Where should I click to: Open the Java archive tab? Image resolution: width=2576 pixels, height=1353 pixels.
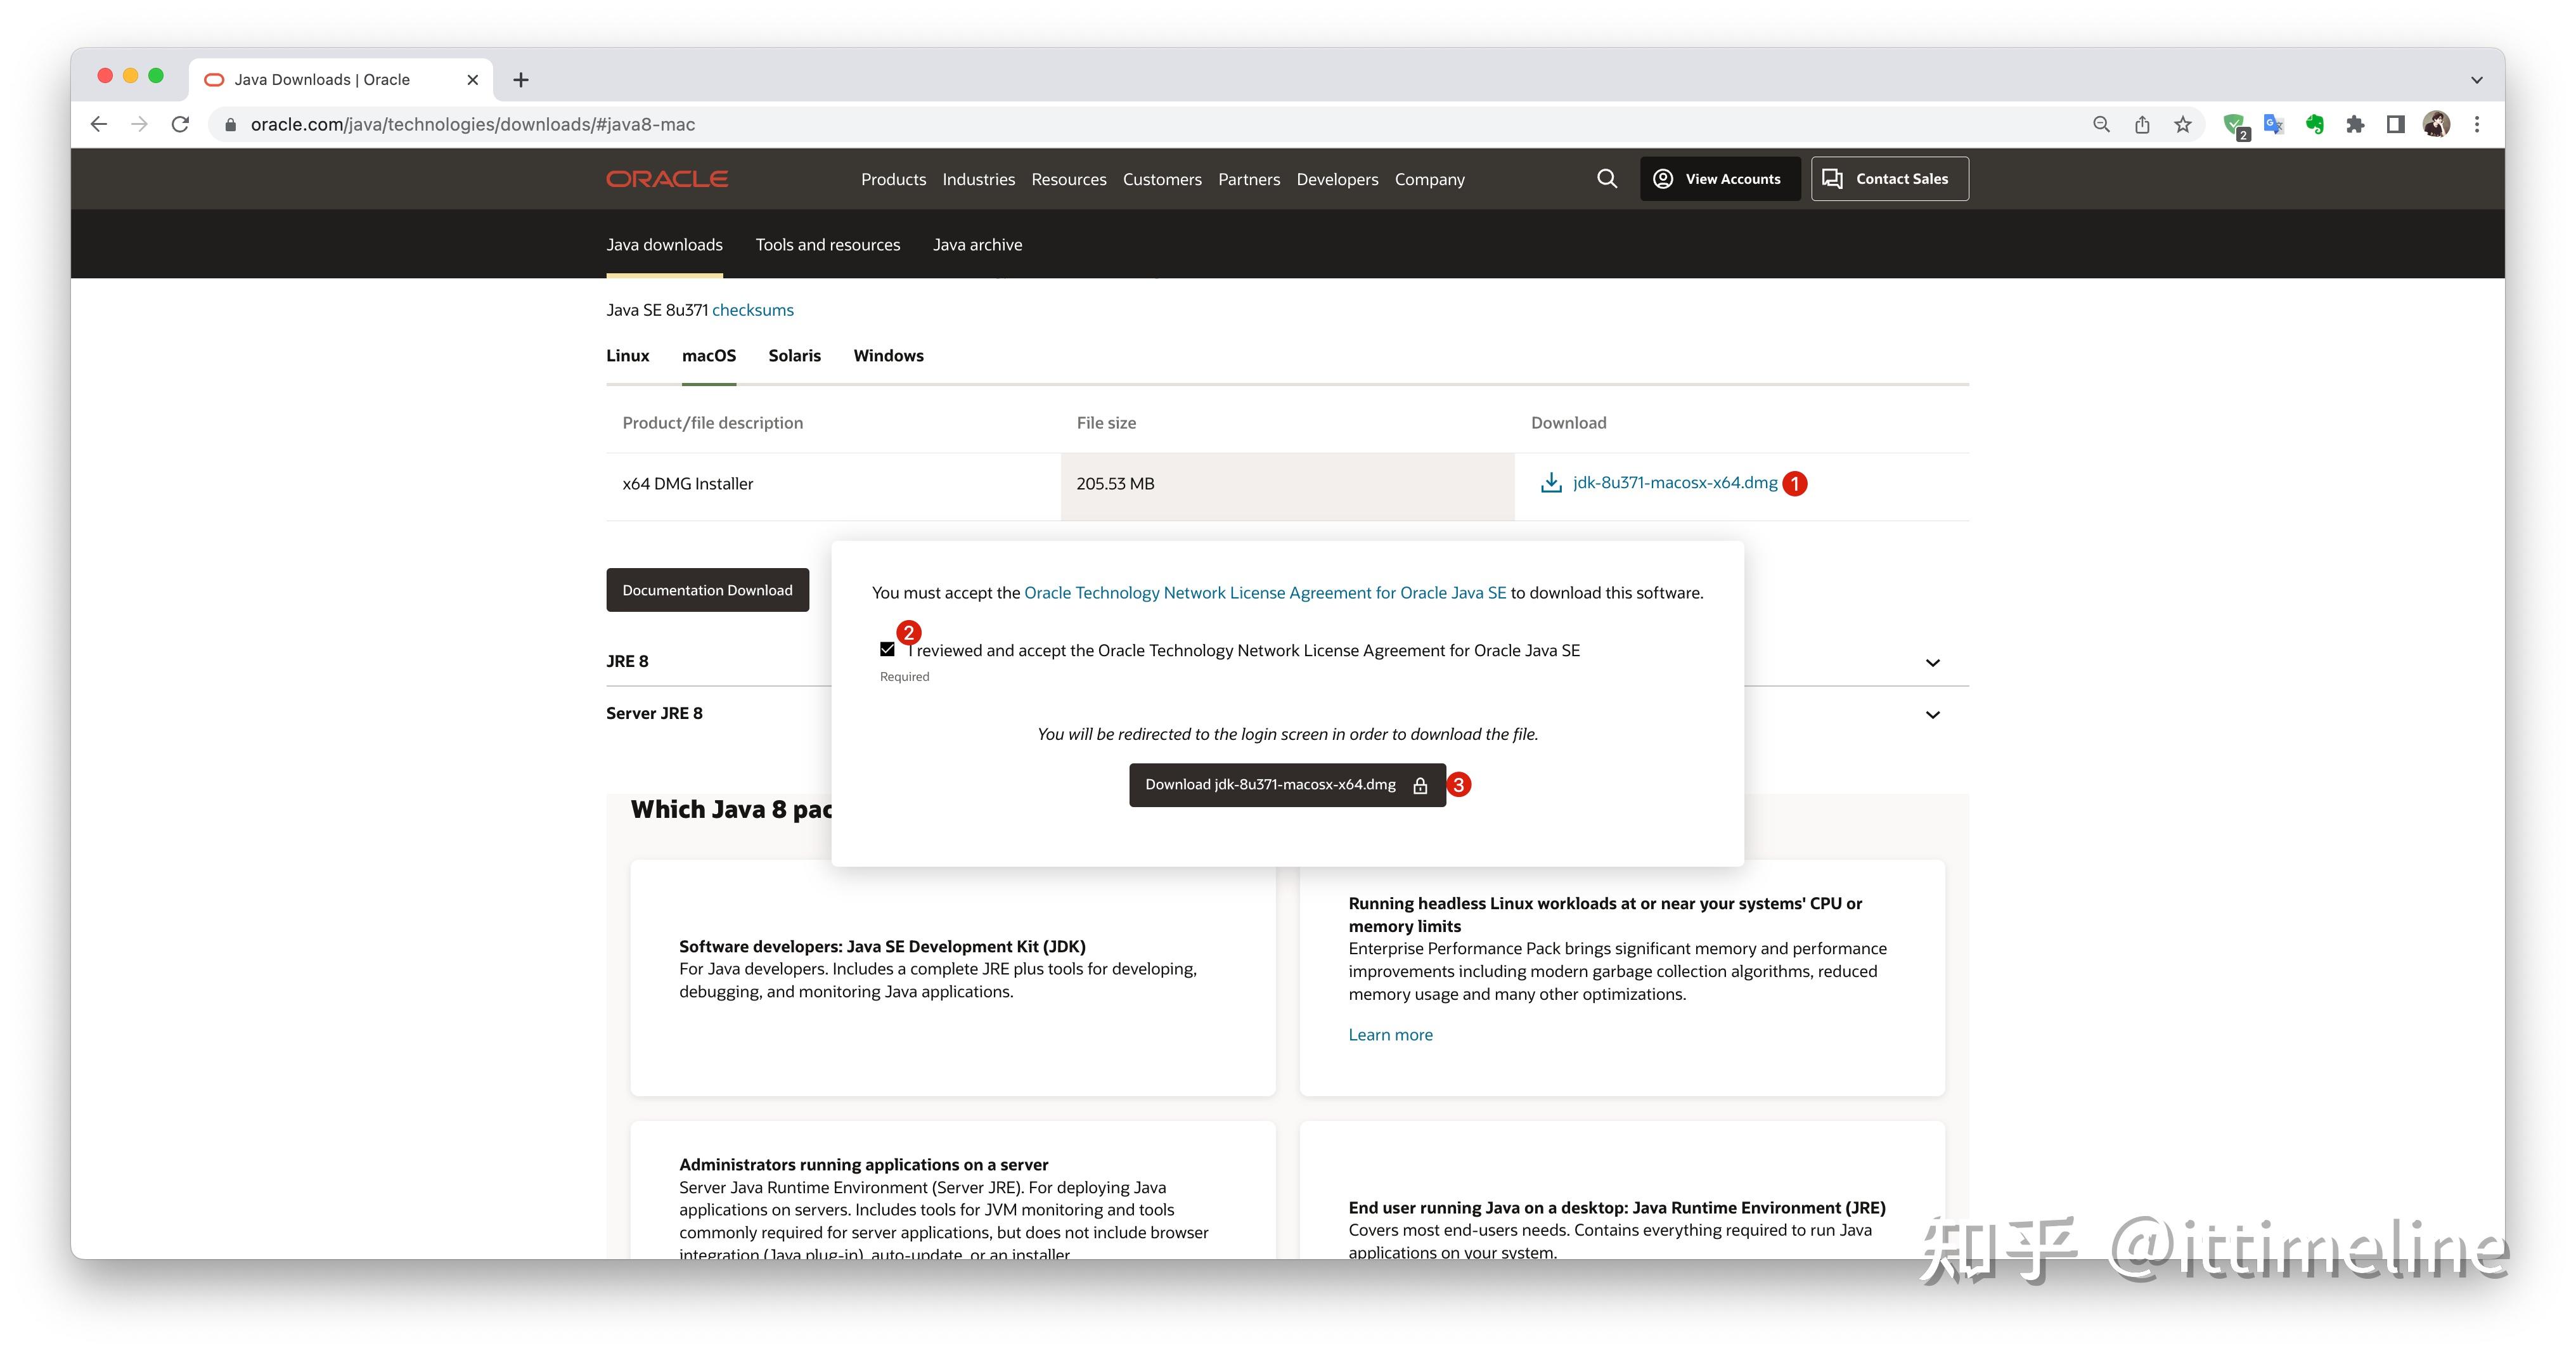pyautogui.click(x=977, y=245)
